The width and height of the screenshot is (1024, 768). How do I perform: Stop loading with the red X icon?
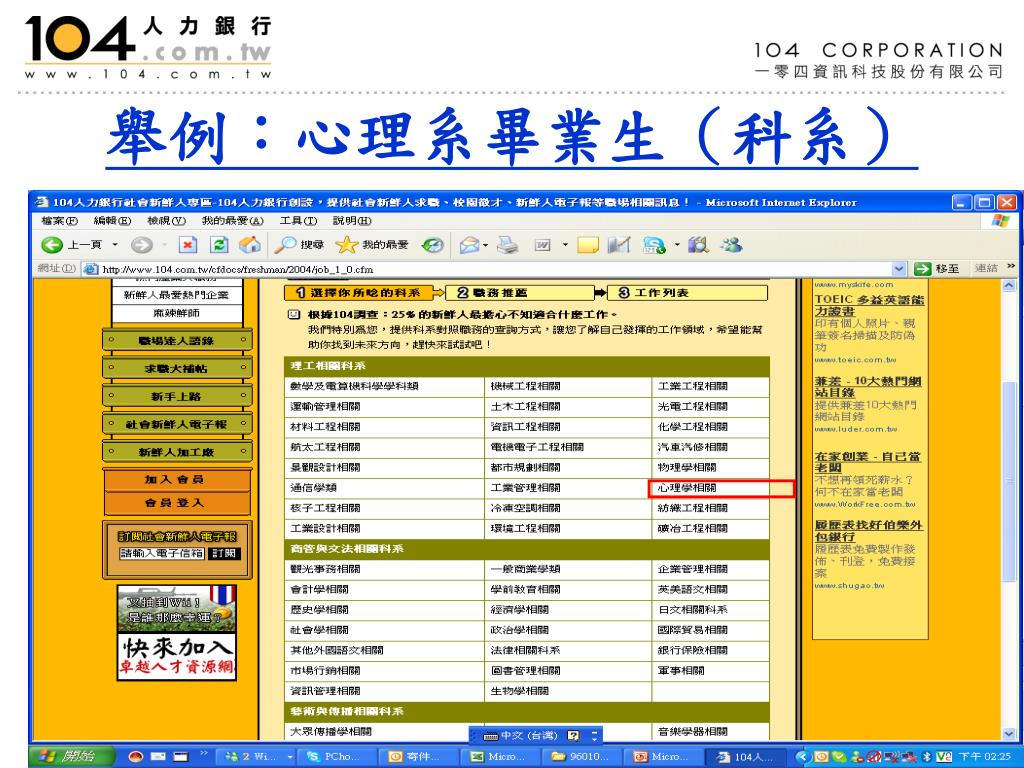(x=187, y=245)
